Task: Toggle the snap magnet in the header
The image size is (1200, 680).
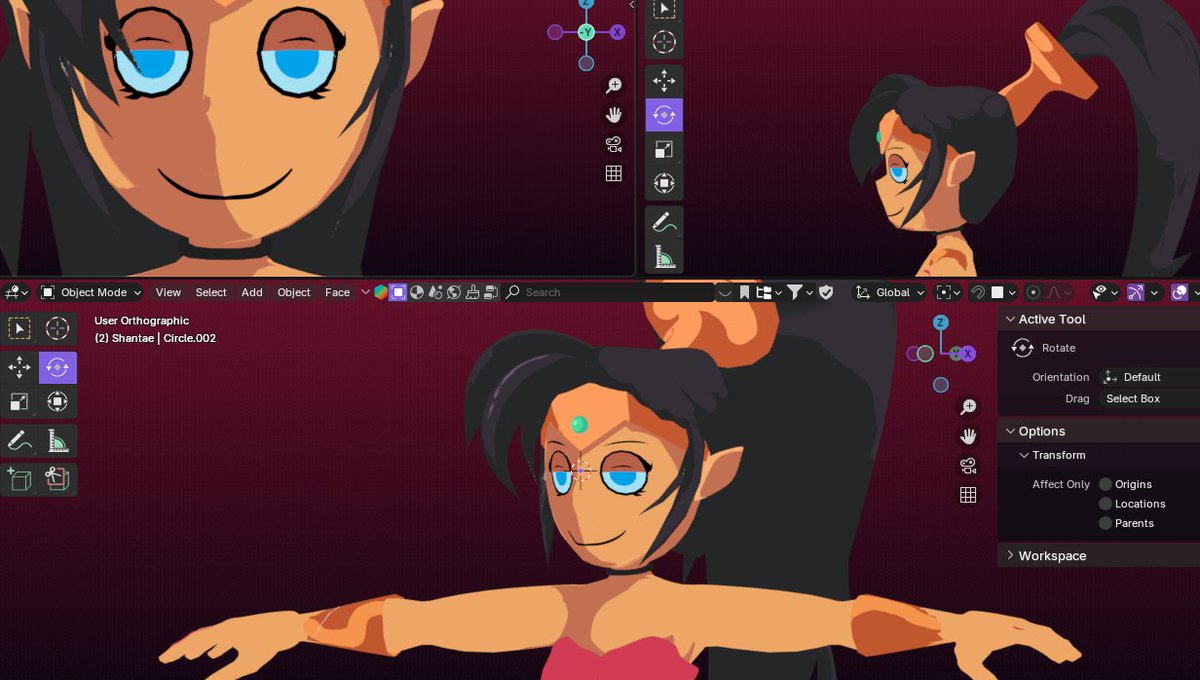Action: coord(978,292)
